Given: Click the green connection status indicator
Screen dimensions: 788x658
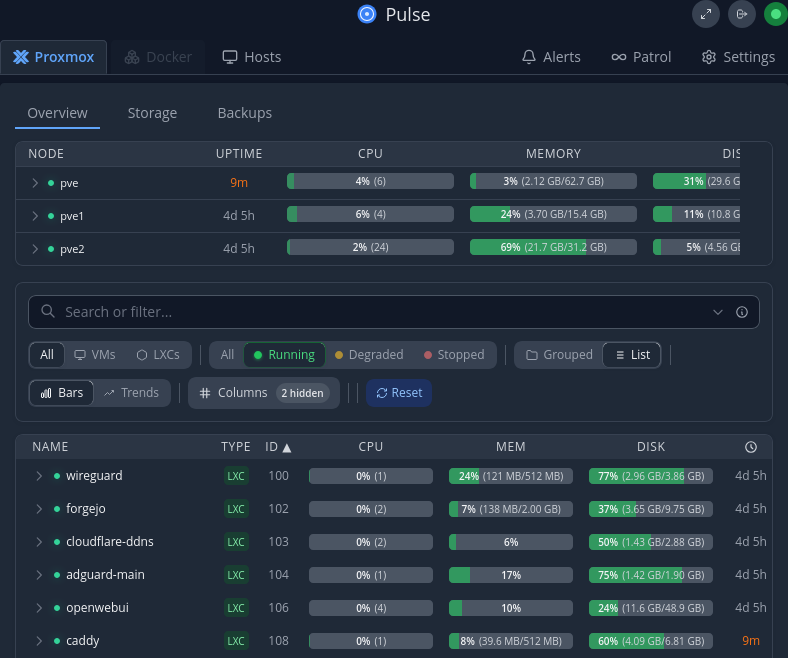Looking at the screenshot, I should (775, 14).
